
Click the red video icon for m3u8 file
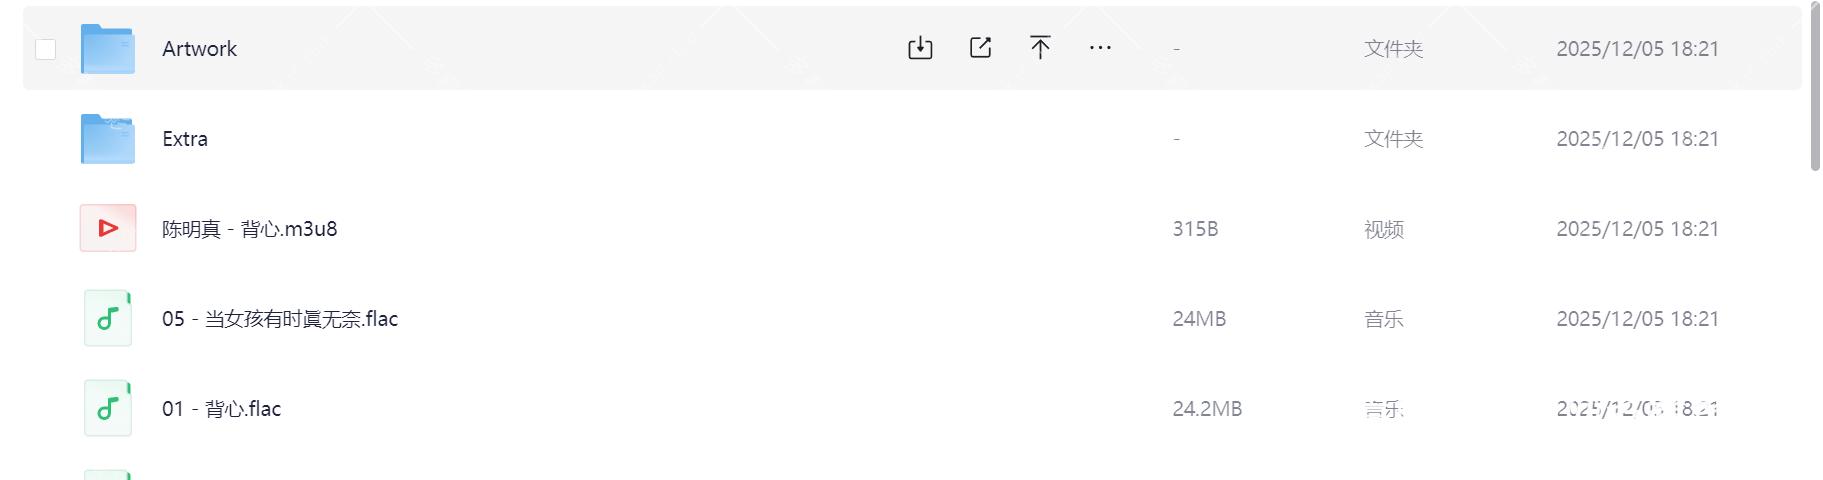coord(108,228)
